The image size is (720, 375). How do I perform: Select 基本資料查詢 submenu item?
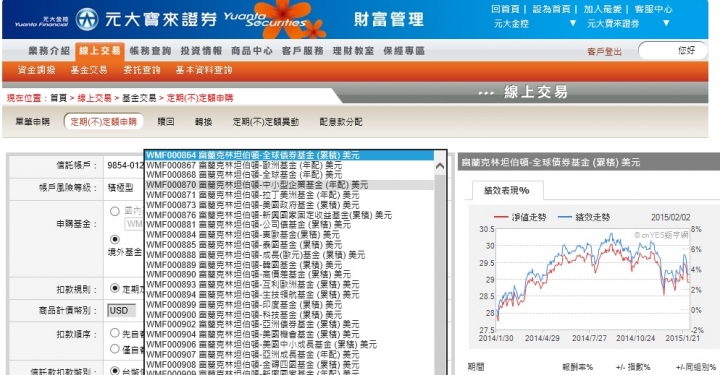pos(204,70)
